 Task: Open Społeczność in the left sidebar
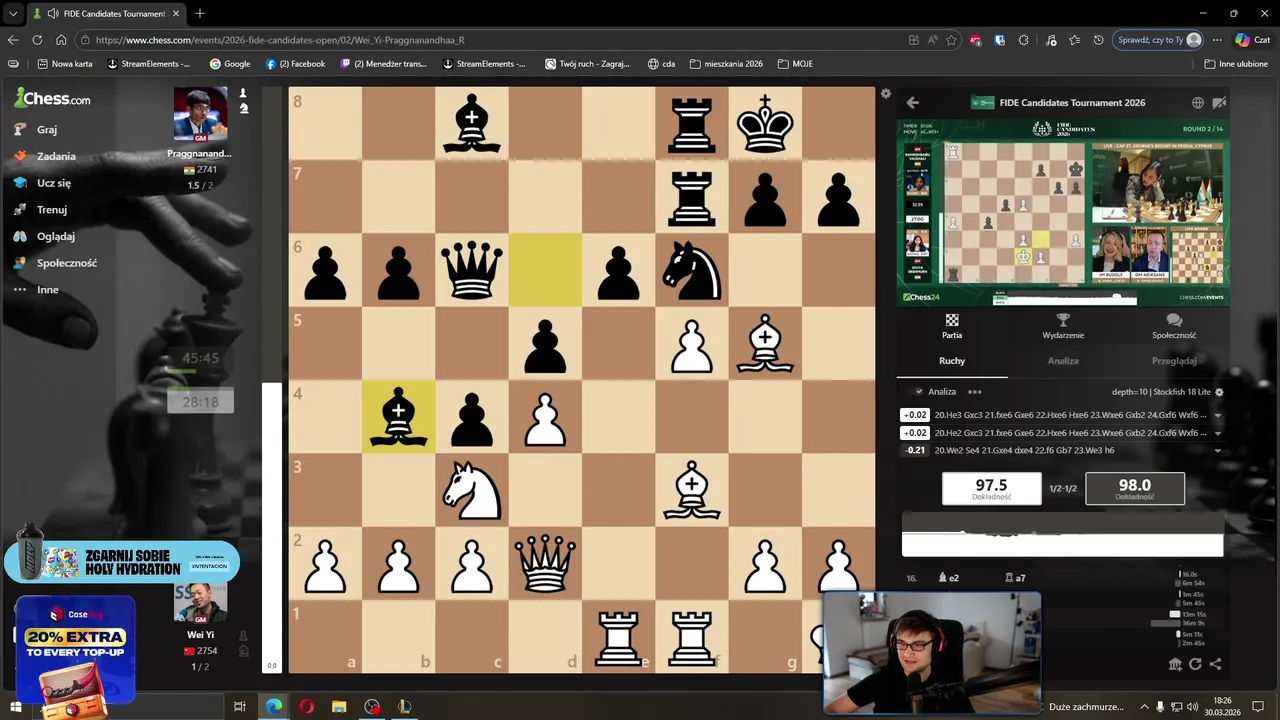point(56,263)
